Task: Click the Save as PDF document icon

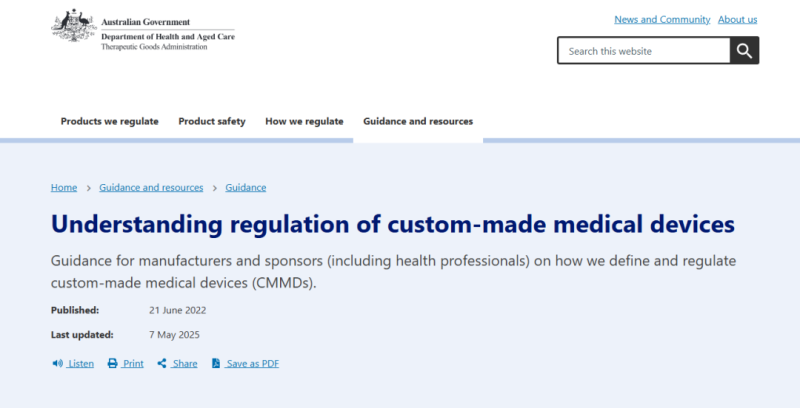Action: [216, 364]
